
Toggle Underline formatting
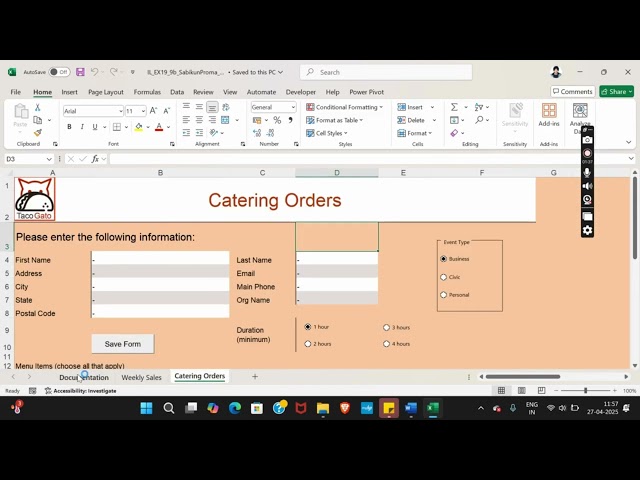click(95, 127)
